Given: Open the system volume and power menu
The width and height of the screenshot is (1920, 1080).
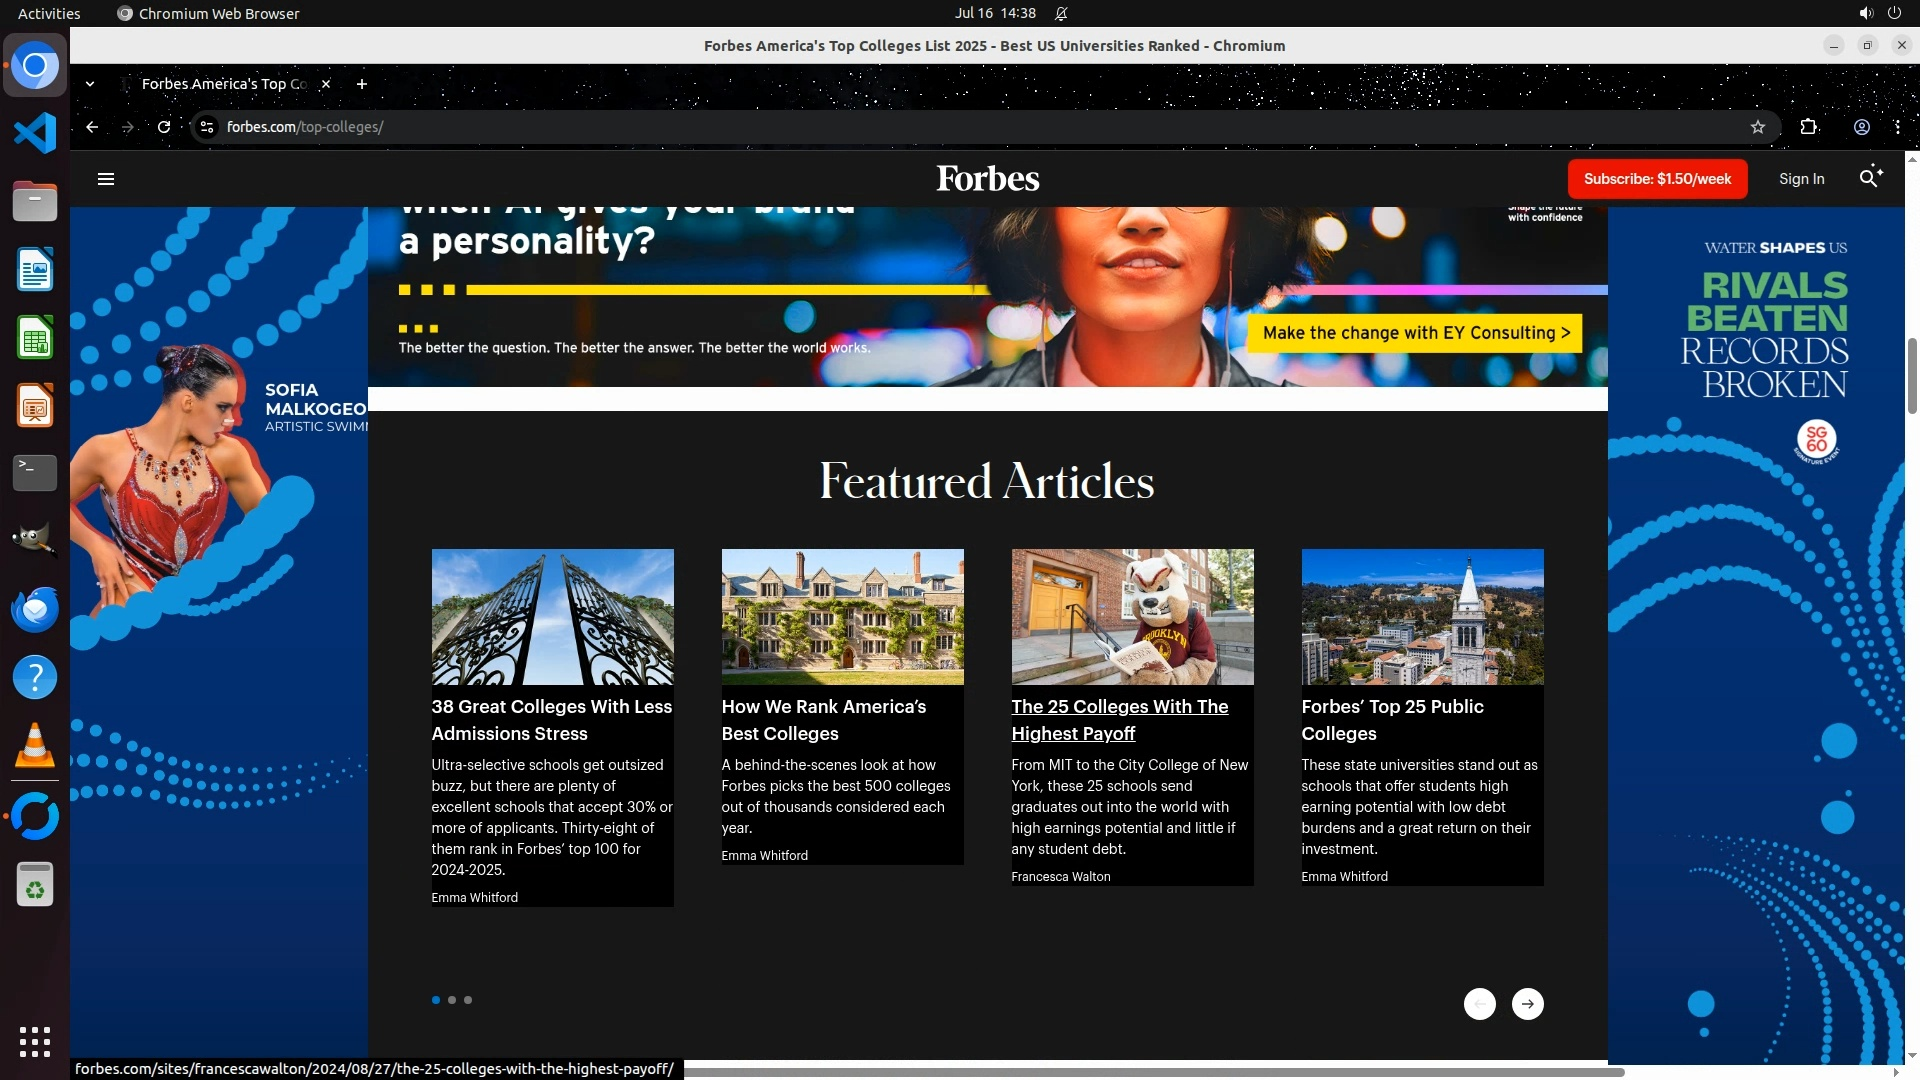Looking at the screenshot, I should 1879,13.
